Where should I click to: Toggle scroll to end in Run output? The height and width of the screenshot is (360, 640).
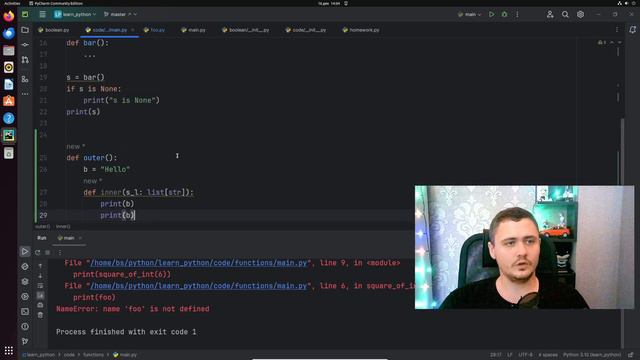point(40,295)
